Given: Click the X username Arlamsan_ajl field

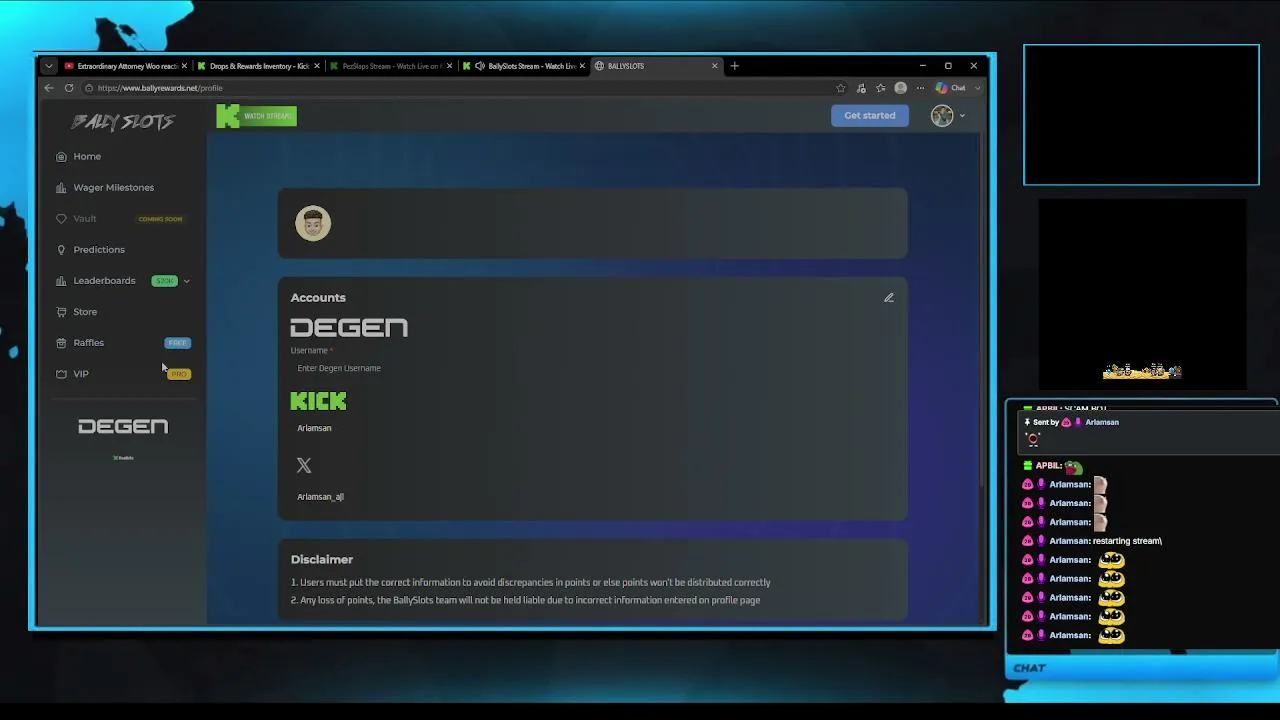Looking at the screenshot, I should tap(592, 497).
